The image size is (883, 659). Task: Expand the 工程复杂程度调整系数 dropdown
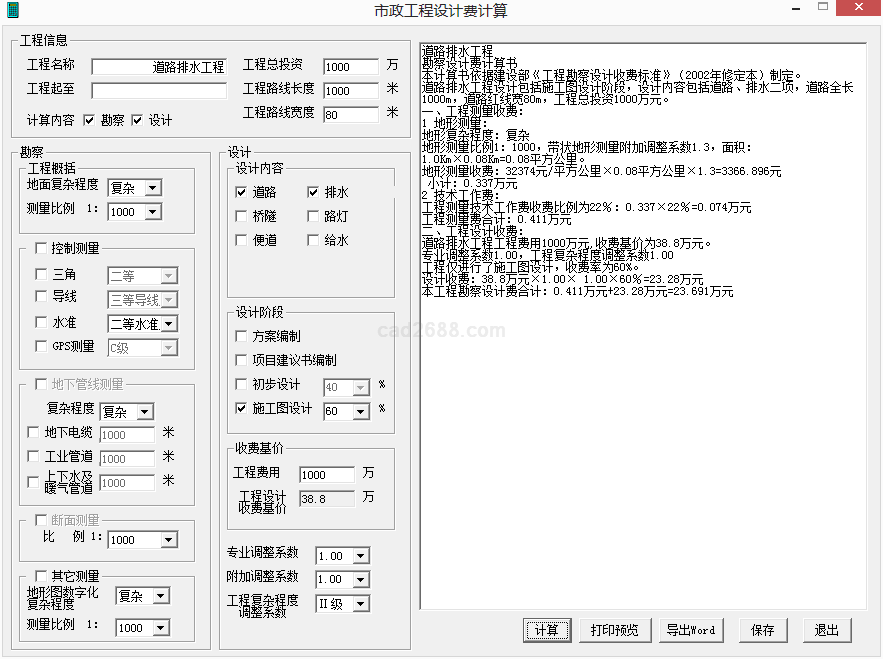coord(360,604)
